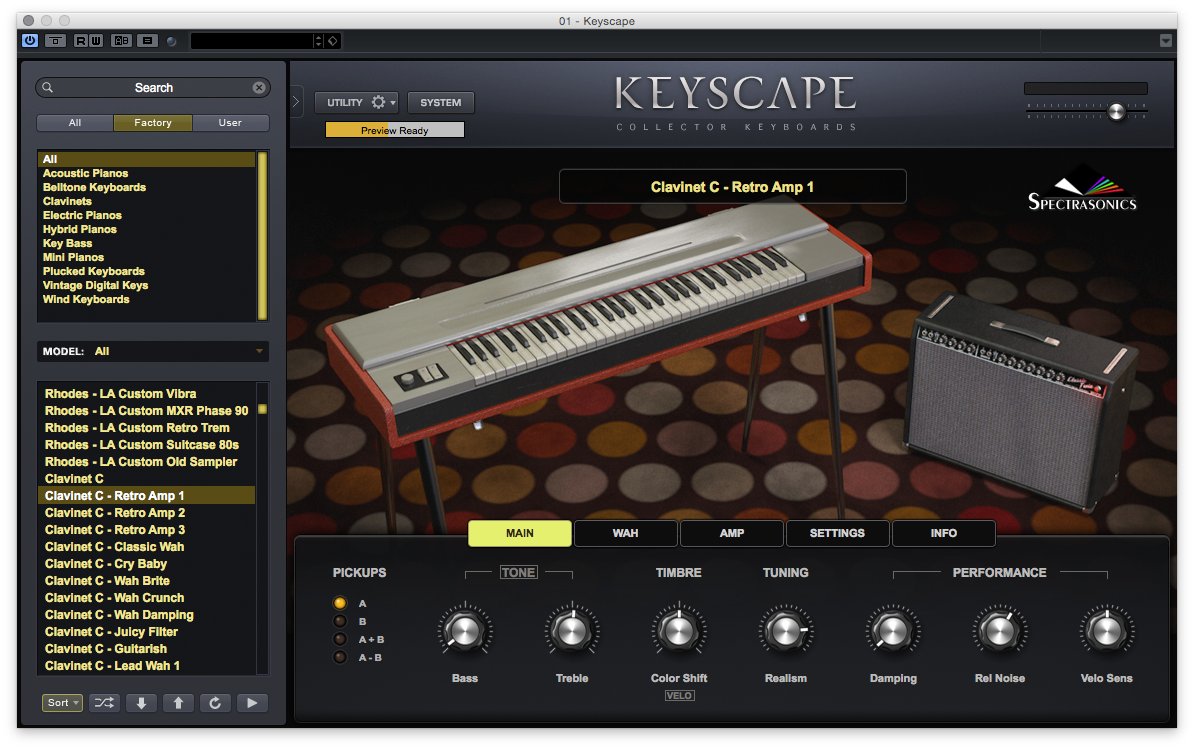Open the host window top-right dropdown arrow
The width and height of the screenshot is (1194, 749).
coord(1165,41)
